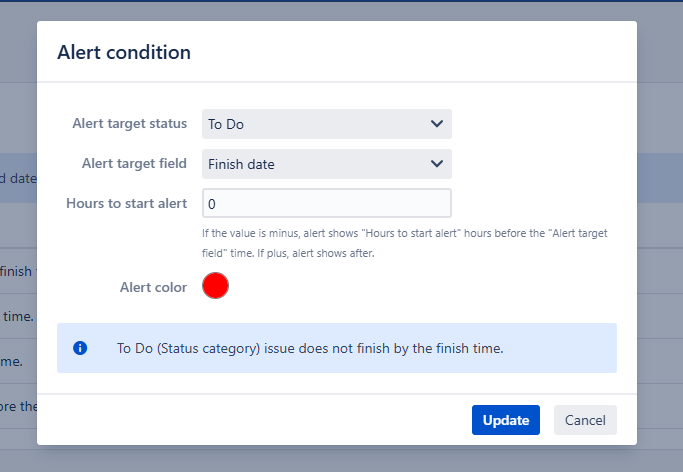The image size is (683, 472).
Task: Open the Alert target field dropdown
Action: coord(326,164)
